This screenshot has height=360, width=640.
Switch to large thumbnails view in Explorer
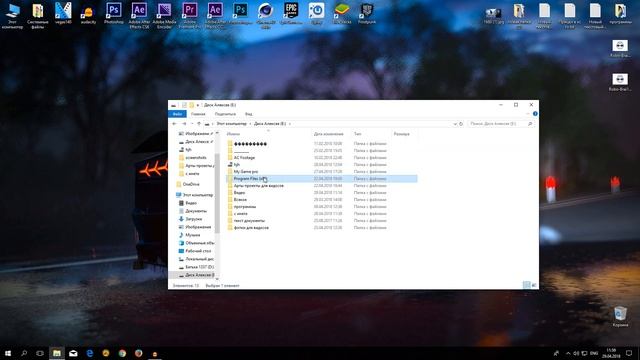533,285
